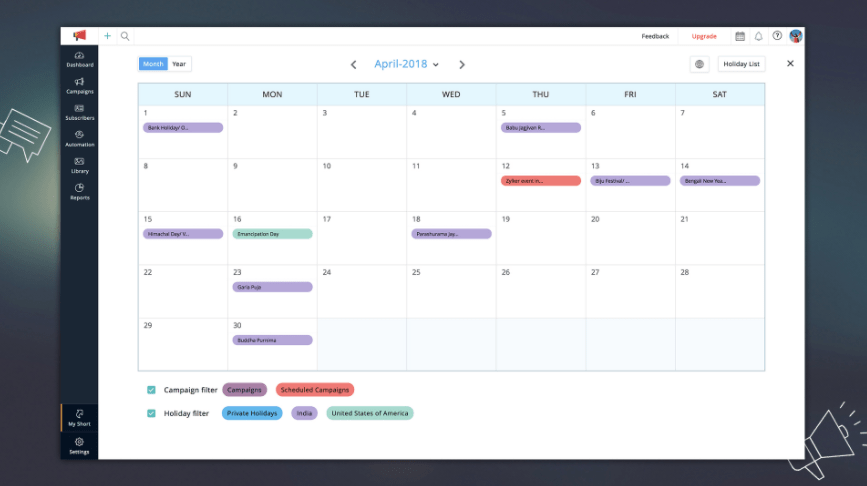Click the globe icon beside Holiday List
The width and height of the screenshot is (867, 486).
click(699, 64)
